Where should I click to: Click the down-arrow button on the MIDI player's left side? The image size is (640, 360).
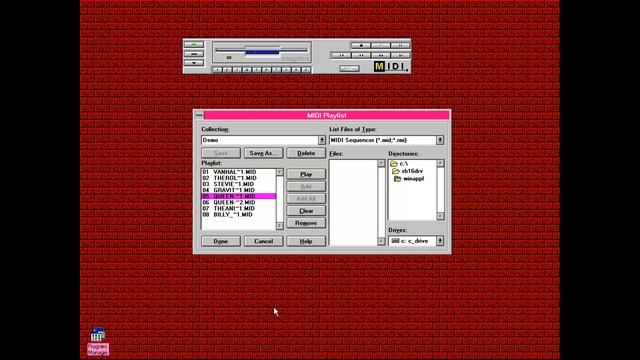[x=194, y=63]
